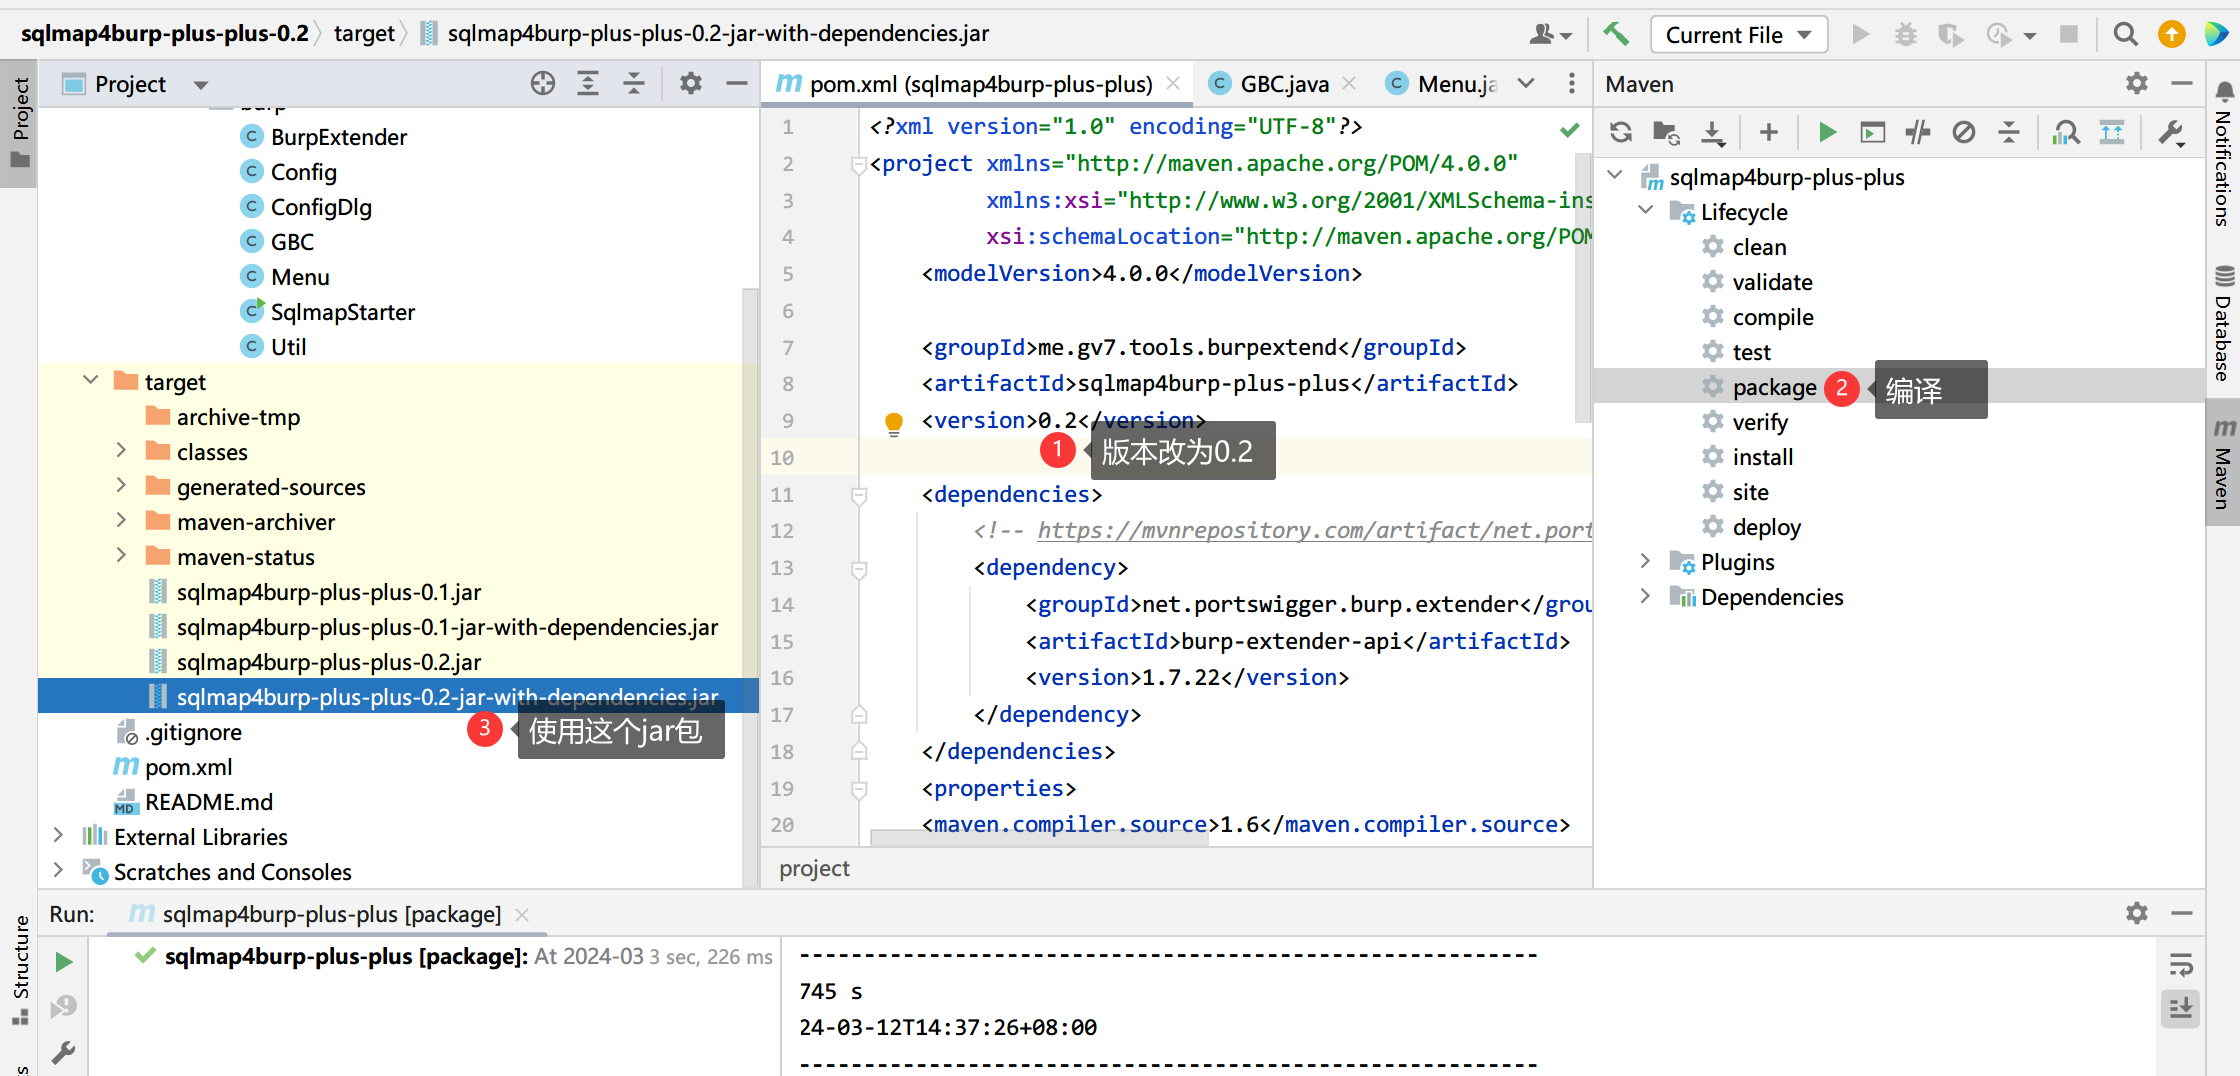Click the Build project hammer icon
The image size is (2240, 1076).
click(1616, 34)
